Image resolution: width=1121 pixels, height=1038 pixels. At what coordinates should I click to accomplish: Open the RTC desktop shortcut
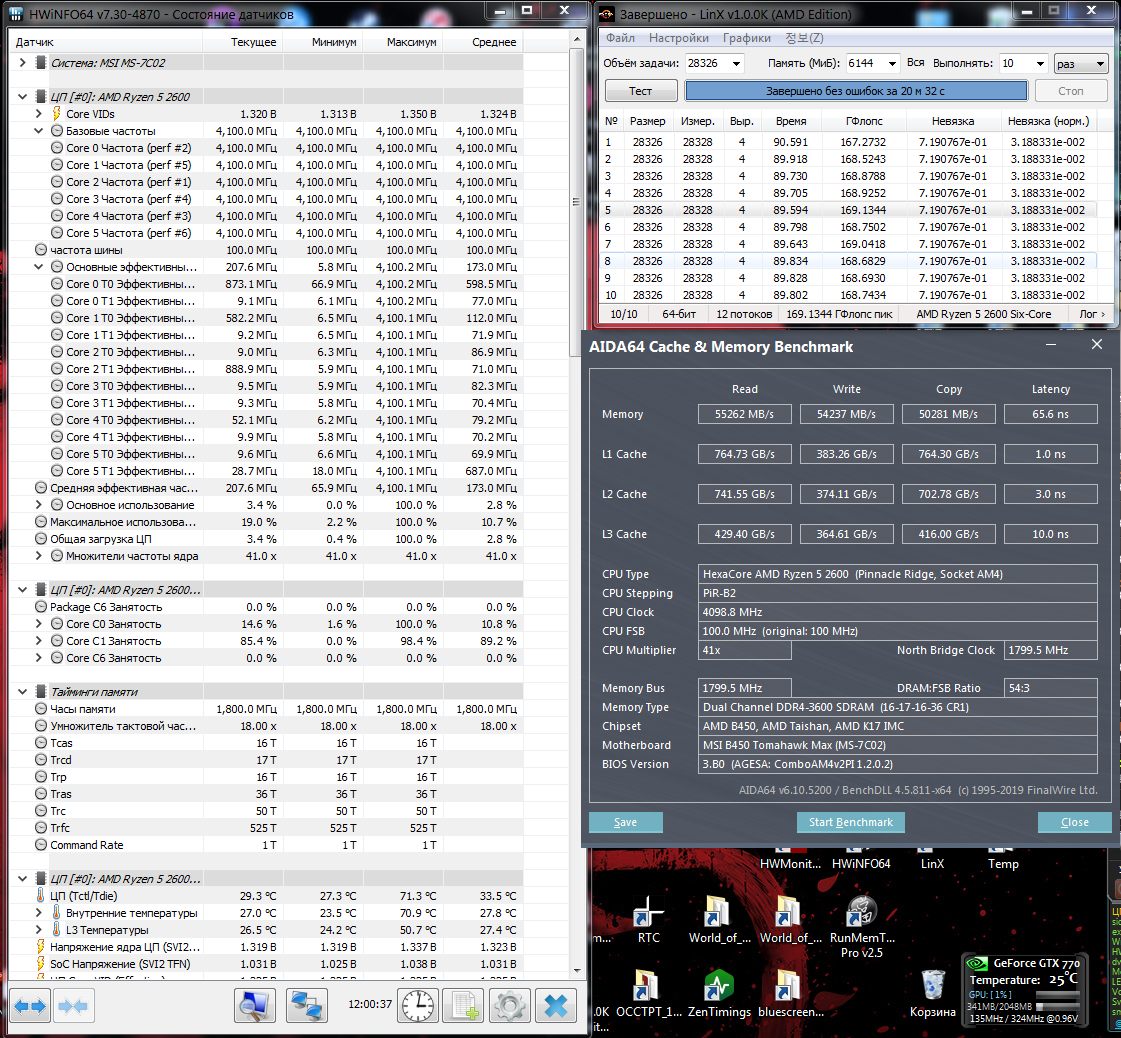click(x=648, y=920)
